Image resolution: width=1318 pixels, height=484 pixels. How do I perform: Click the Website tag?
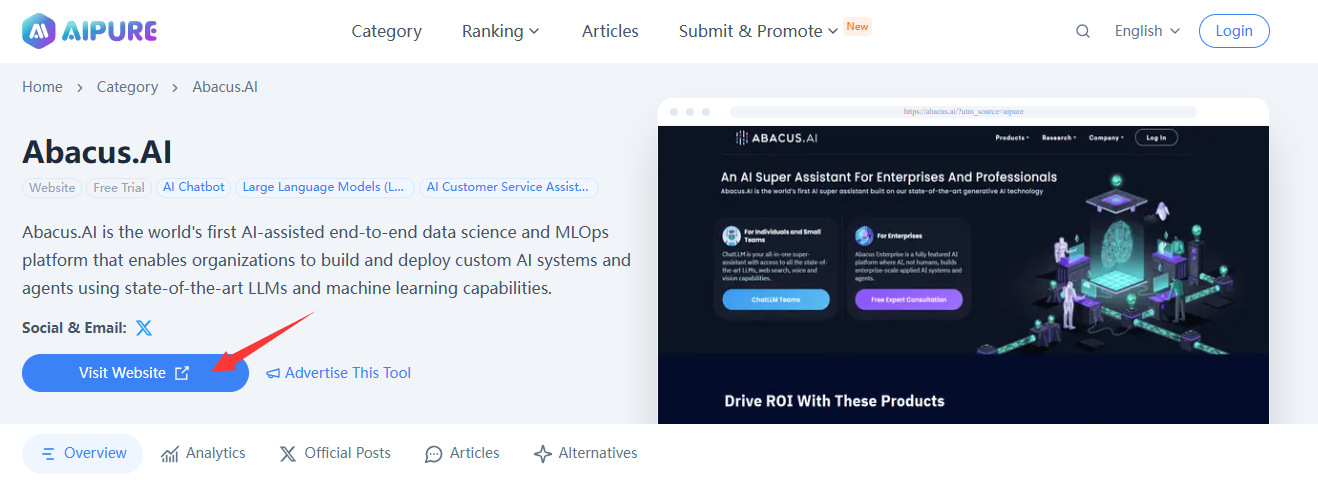pos(52,187)
